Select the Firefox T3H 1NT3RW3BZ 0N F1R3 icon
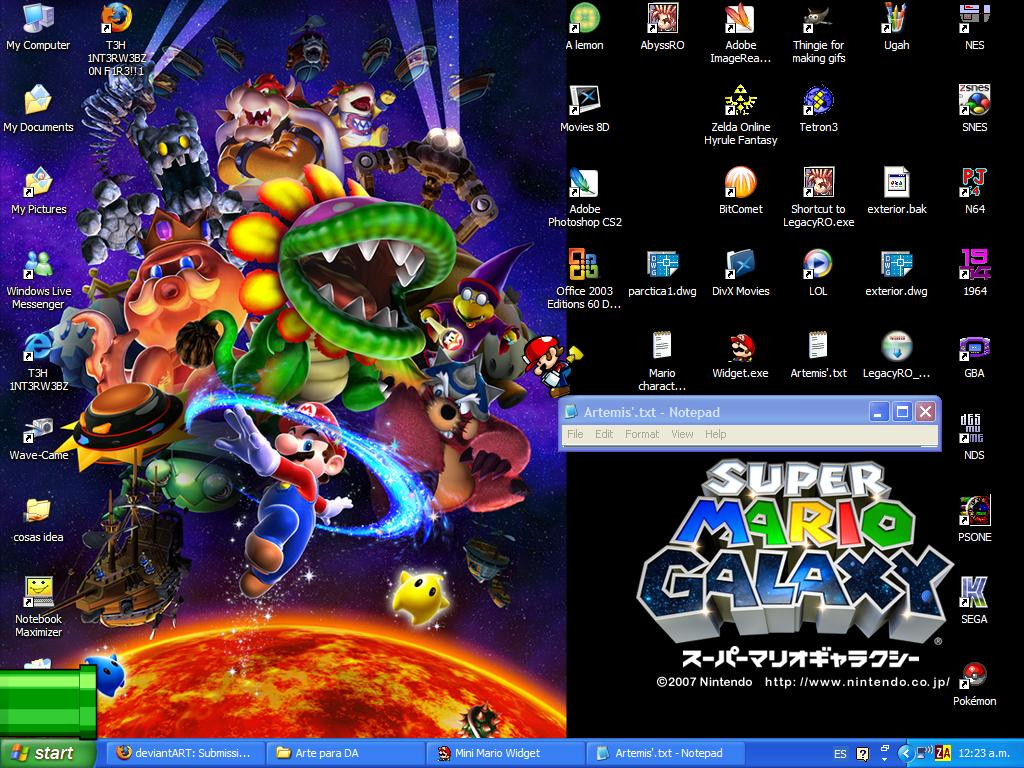Viewport: 1024px width, 768px height. (x=116, y=20)
